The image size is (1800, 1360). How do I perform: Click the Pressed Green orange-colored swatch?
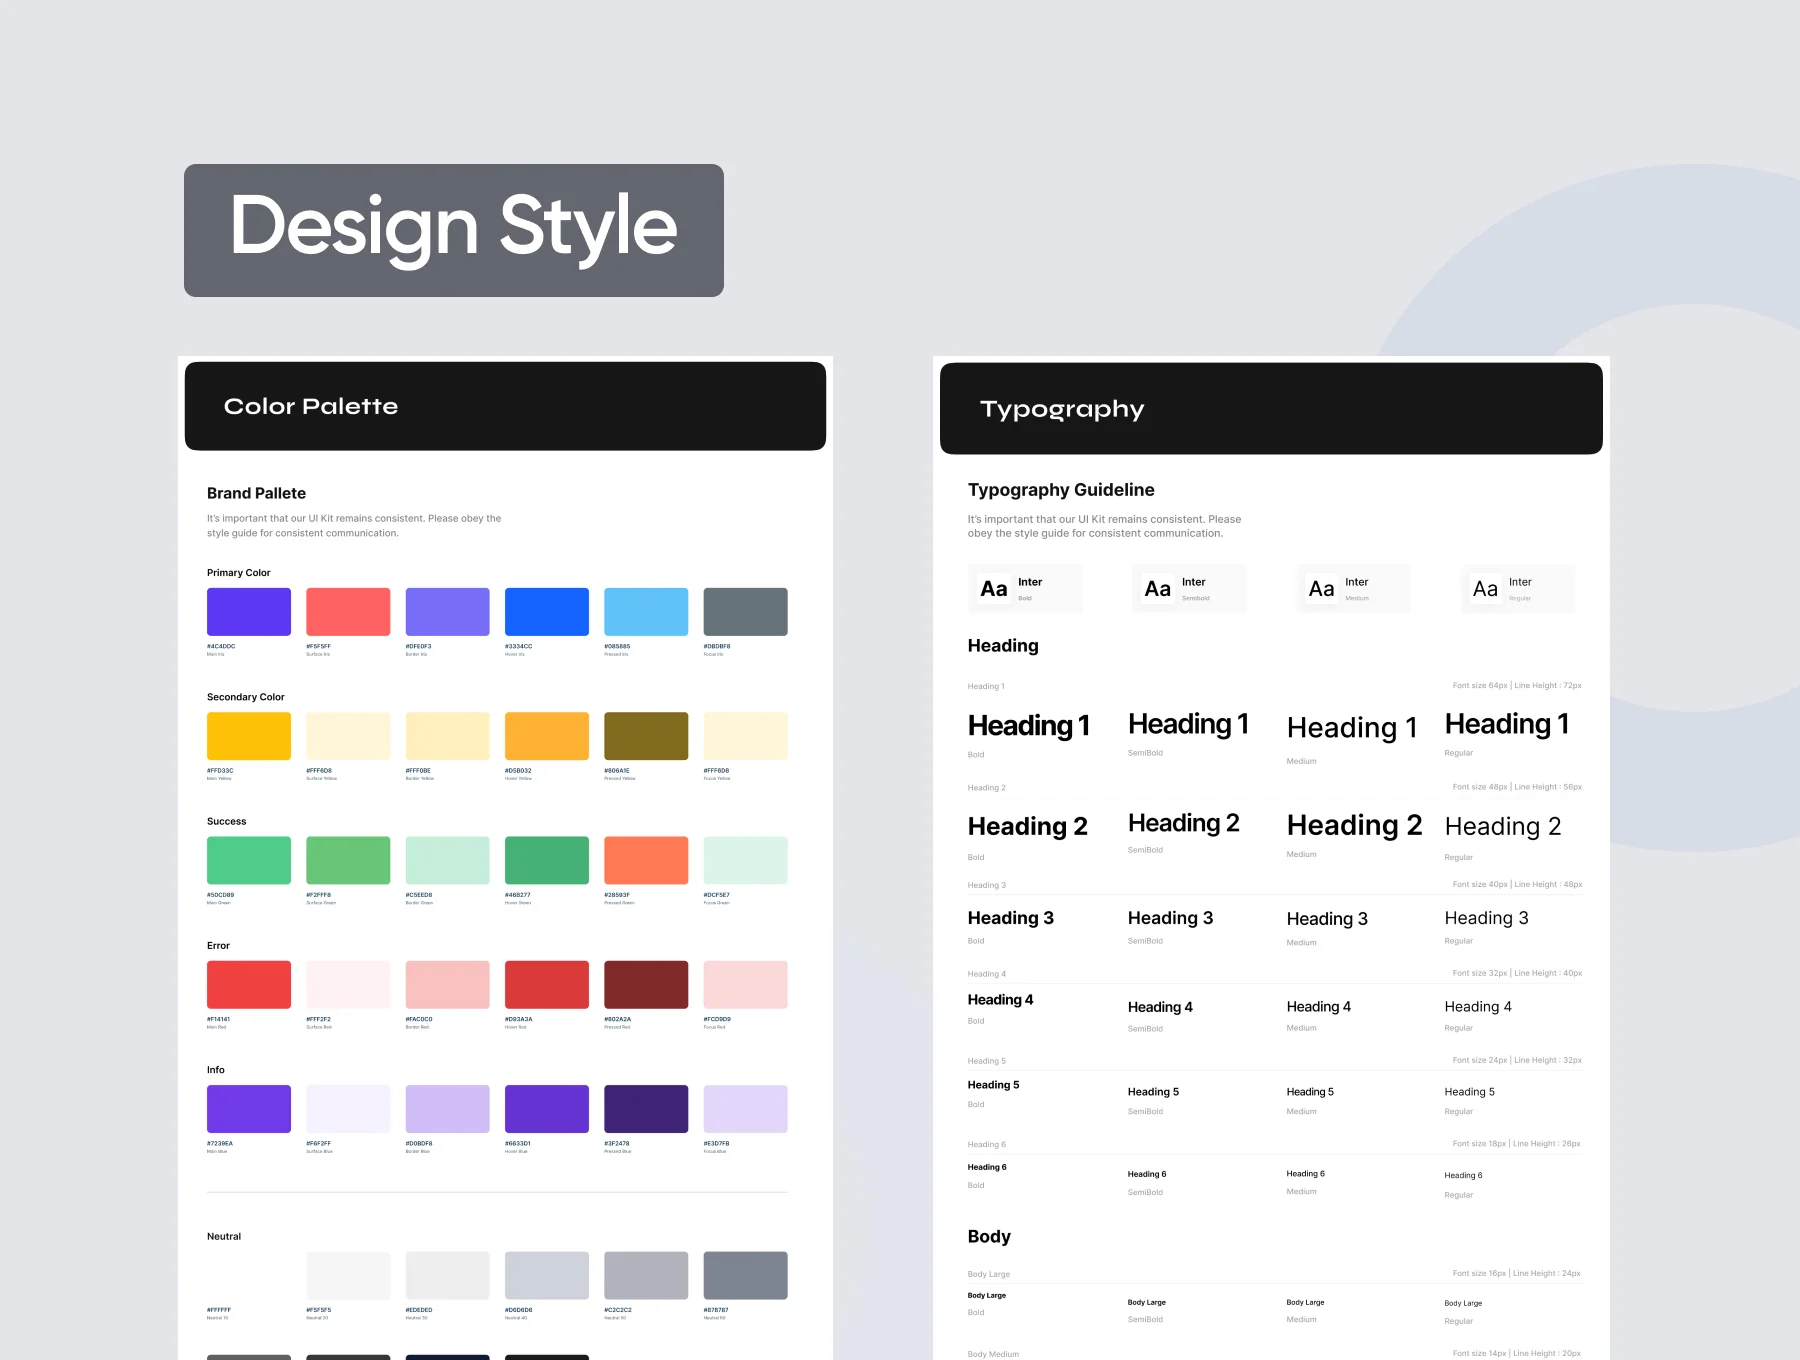coord(646,860)
